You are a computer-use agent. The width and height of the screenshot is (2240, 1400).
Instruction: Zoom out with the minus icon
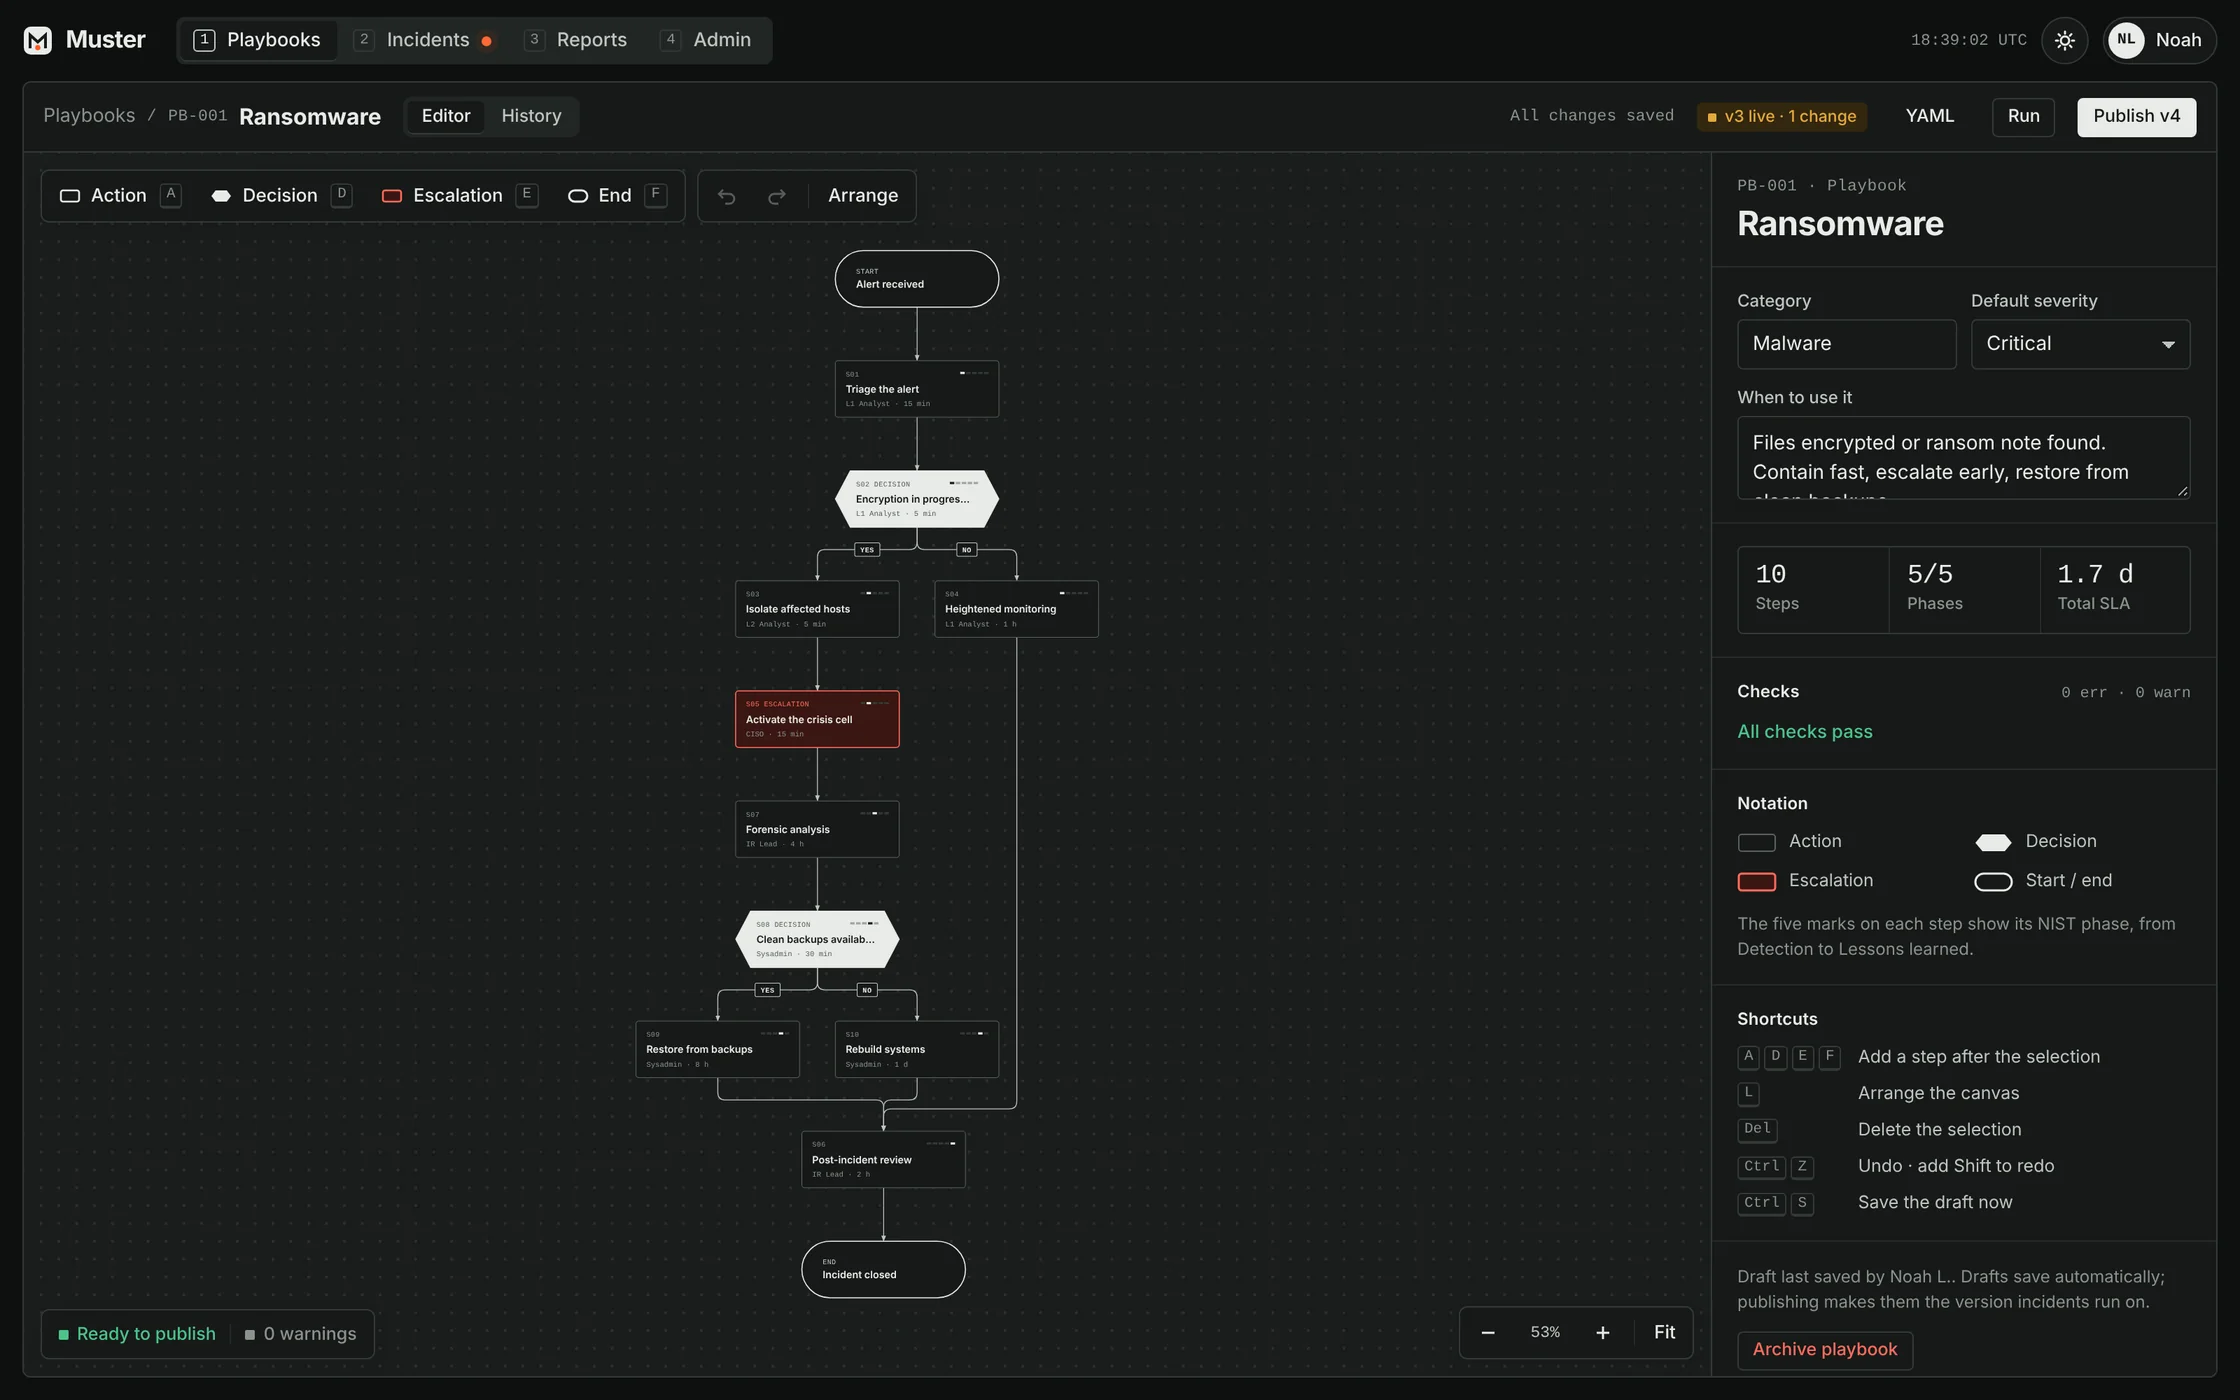pos(1487,1332)
